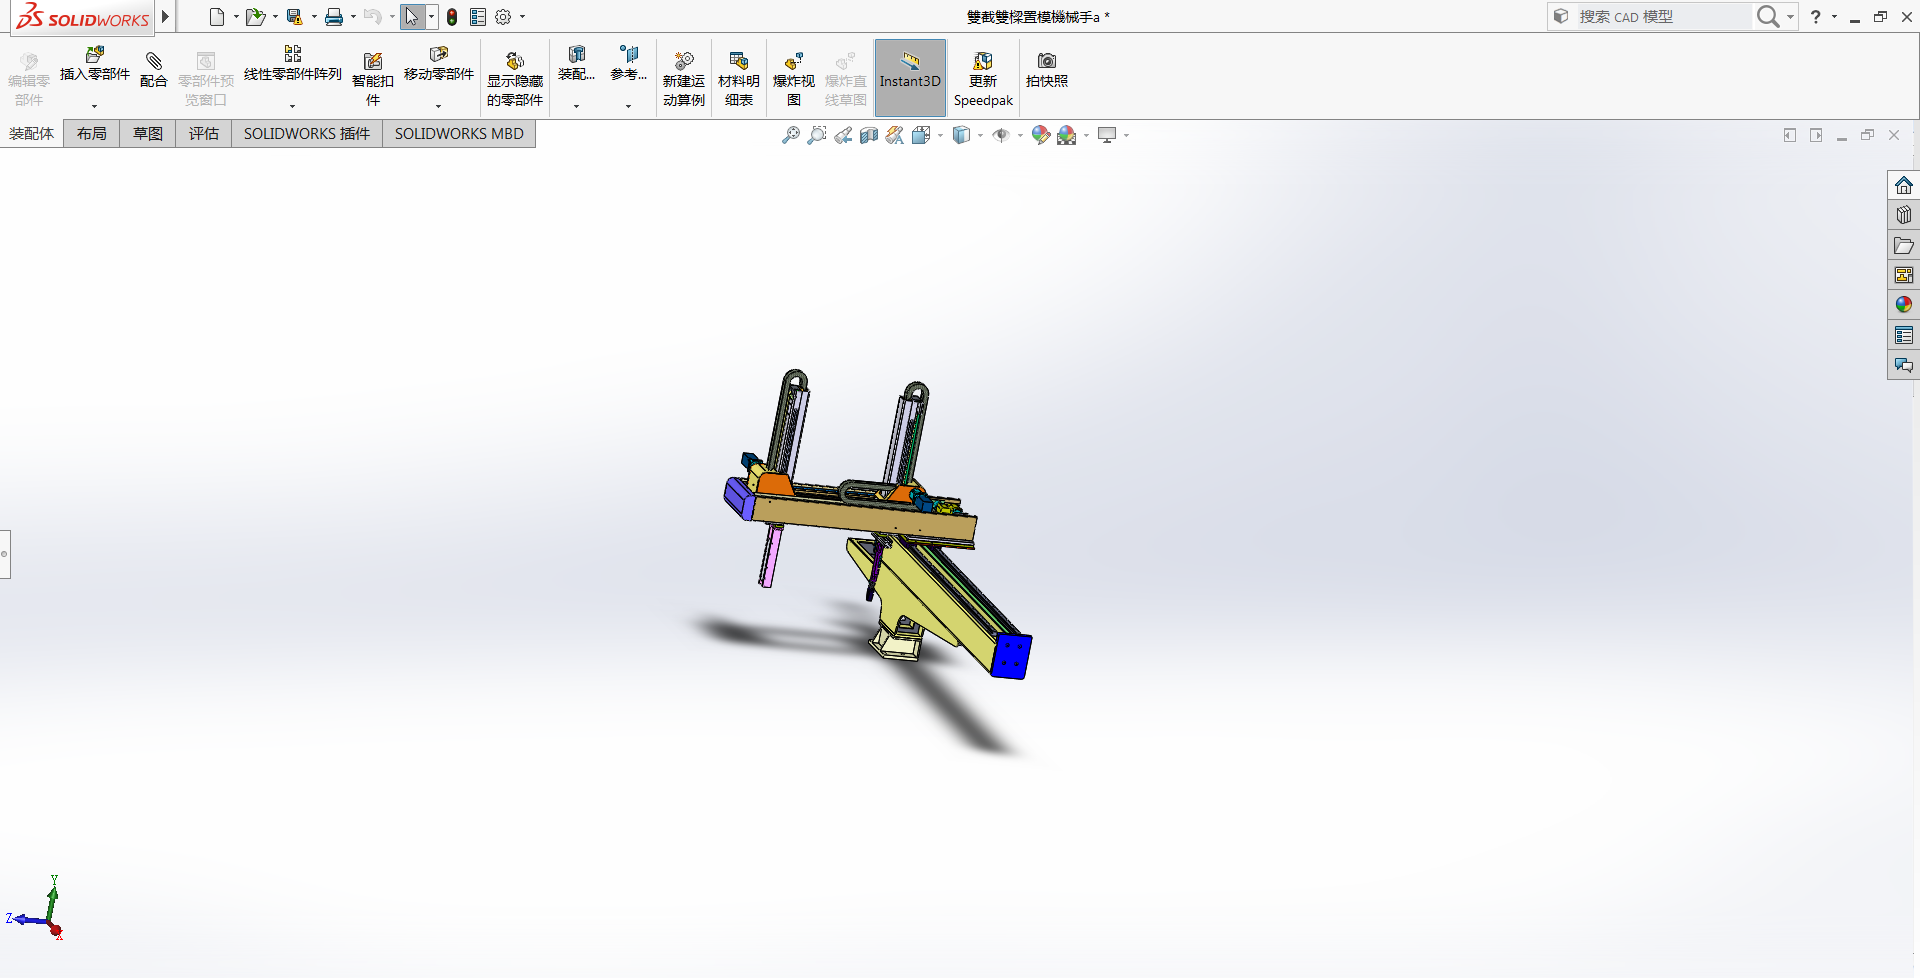The height and width of the screenshot is (978, 1920).
Task: Click the Select cursor tool
Action: (x=412, y=17)
